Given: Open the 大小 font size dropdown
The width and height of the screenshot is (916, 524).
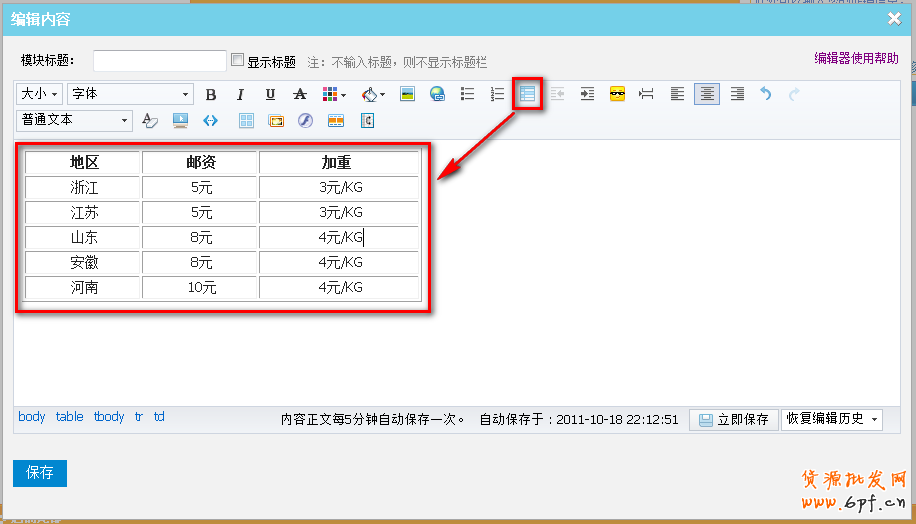Looking at the screenshot, I should [40, 94].
